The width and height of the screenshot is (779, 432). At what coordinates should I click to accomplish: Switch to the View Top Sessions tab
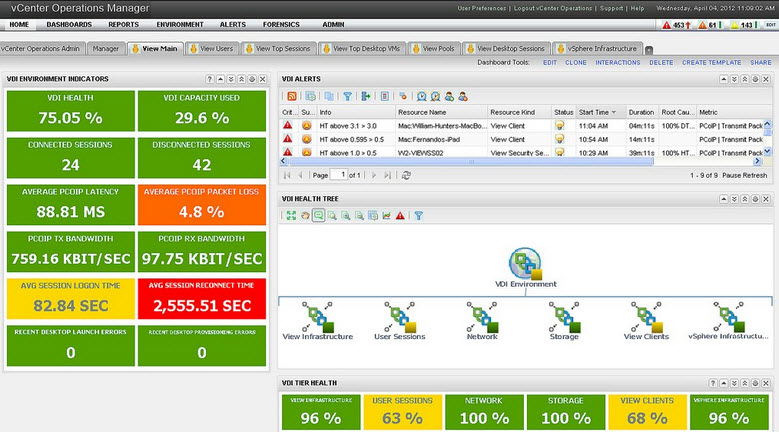(278, 49)
